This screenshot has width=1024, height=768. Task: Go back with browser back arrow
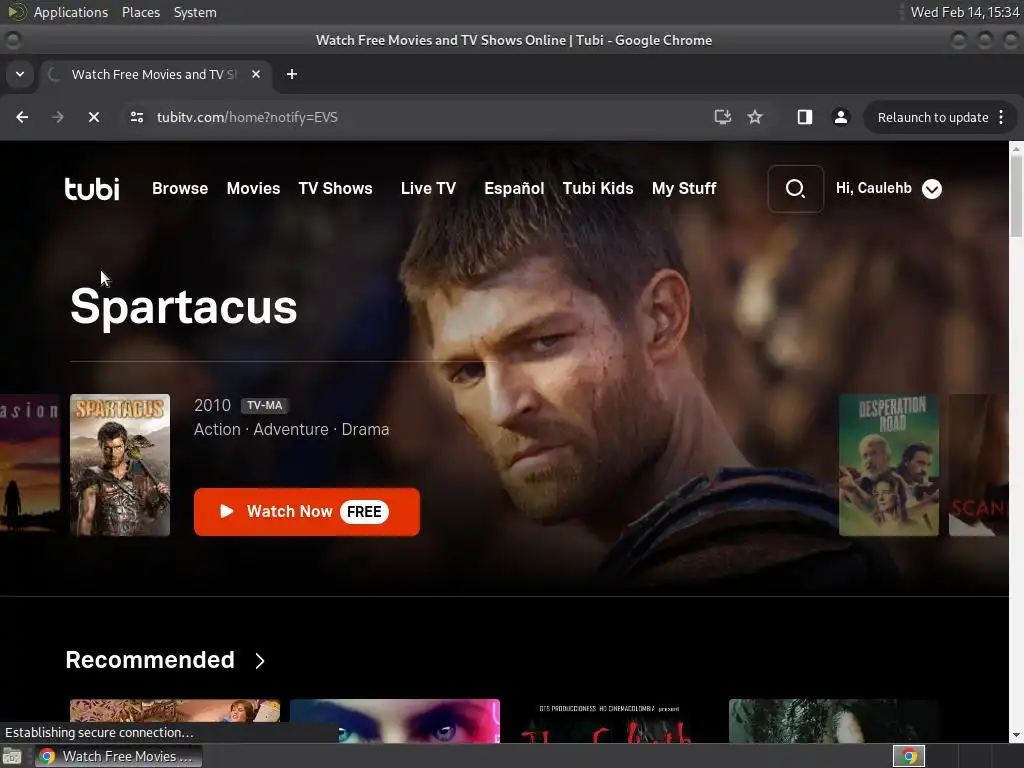(22, 118)
